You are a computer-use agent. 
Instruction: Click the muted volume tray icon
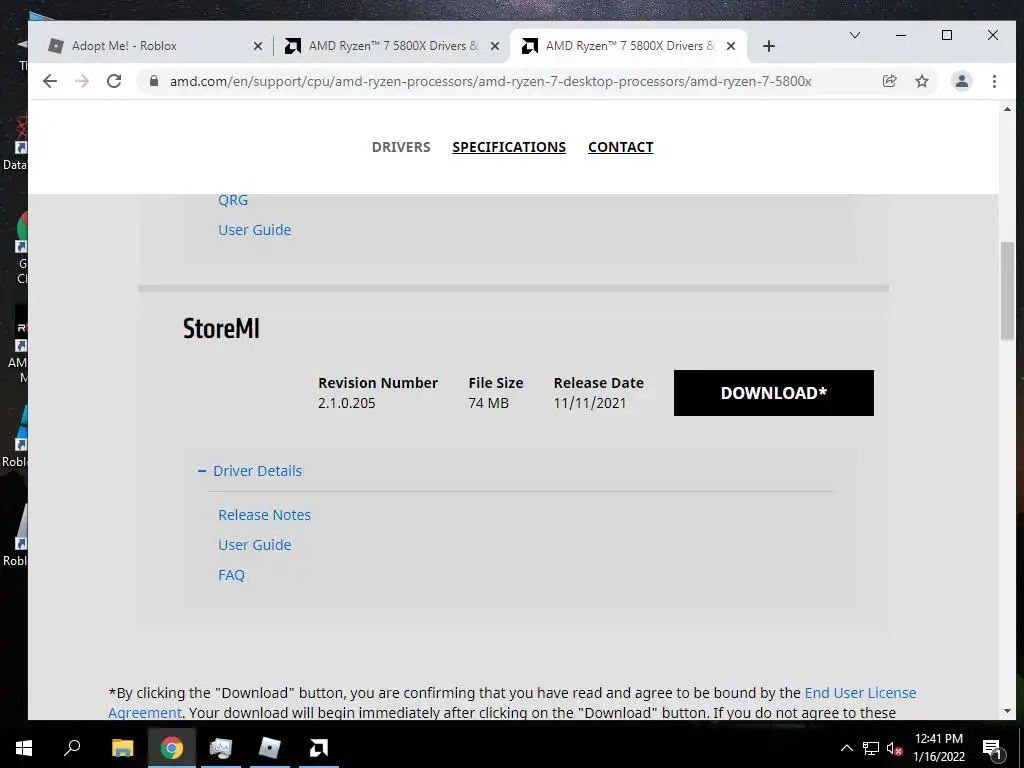tap(894, 748)
